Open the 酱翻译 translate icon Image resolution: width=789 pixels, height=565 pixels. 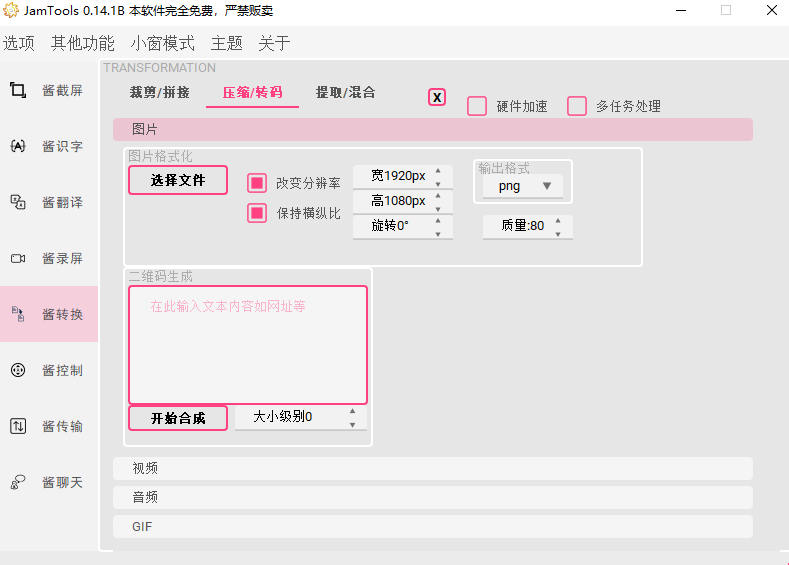tap(18, 202)
